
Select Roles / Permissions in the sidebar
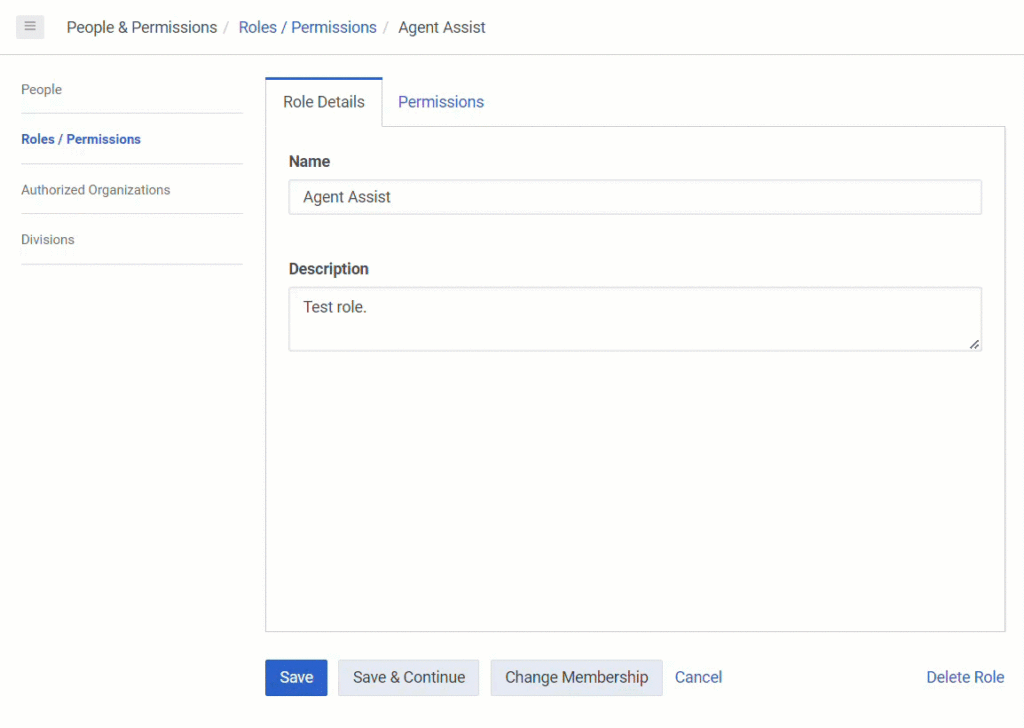point(81,139)
